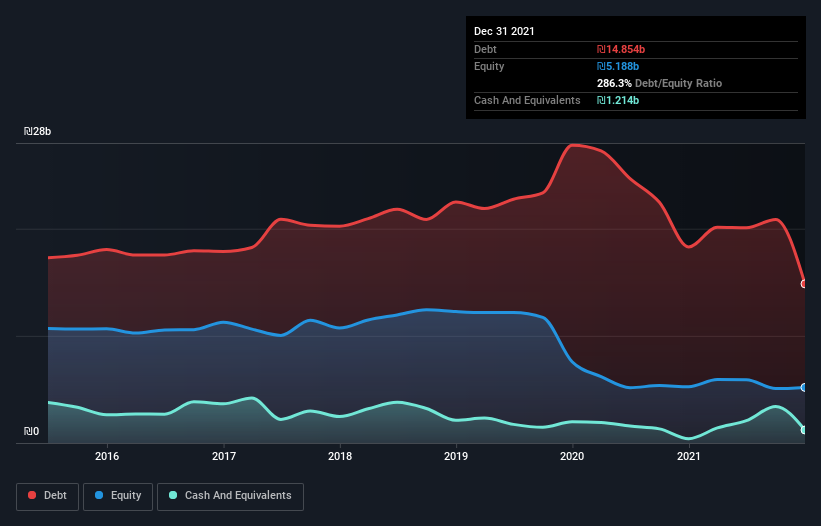Click the 2018 x-axis label

click(340, 456)
